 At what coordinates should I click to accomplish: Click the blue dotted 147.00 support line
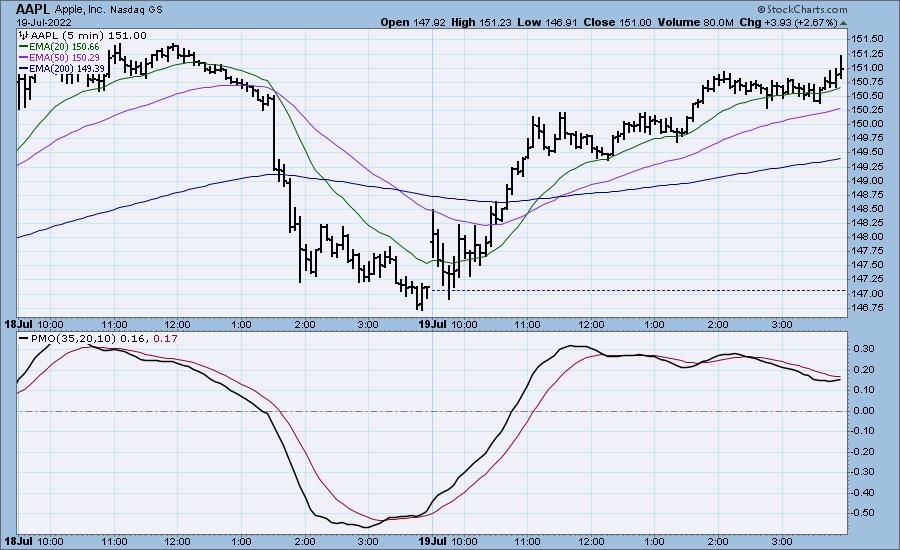[639, 291]
